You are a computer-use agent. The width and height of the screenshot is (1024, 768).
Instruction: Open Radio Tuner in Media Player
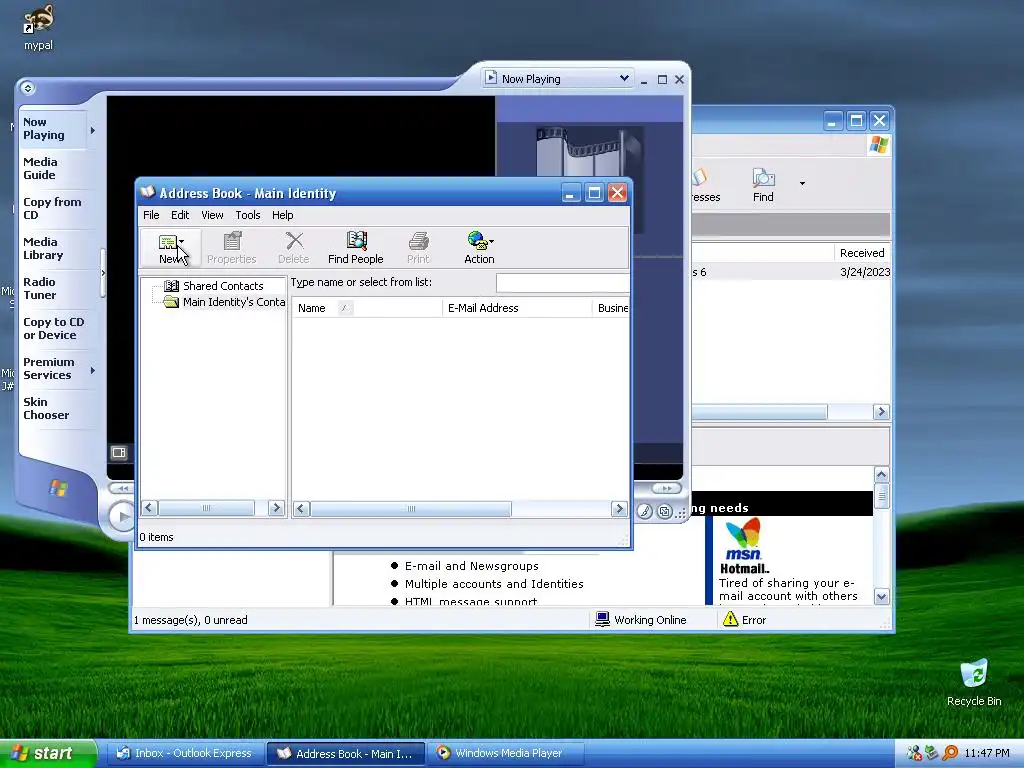pos(40,289)
